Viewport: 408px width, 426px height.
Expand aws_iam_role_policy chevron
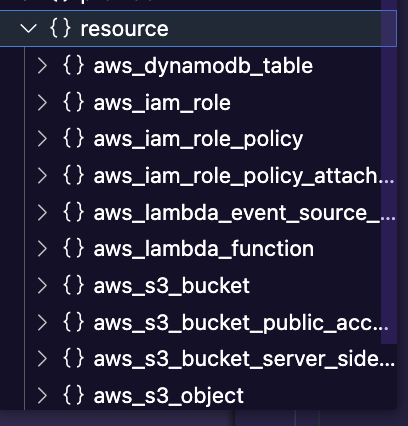tap(42, 139)
